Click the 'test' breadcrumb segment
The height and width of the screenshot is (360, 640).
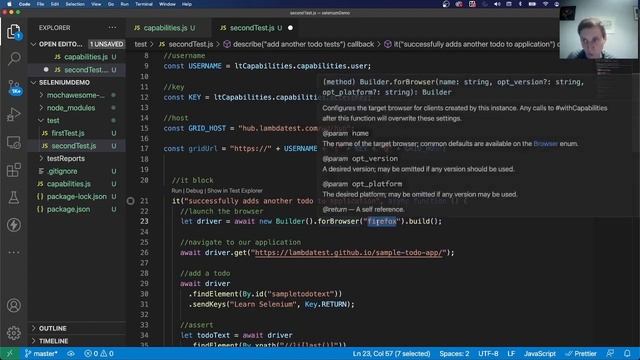tap(140, 44)
